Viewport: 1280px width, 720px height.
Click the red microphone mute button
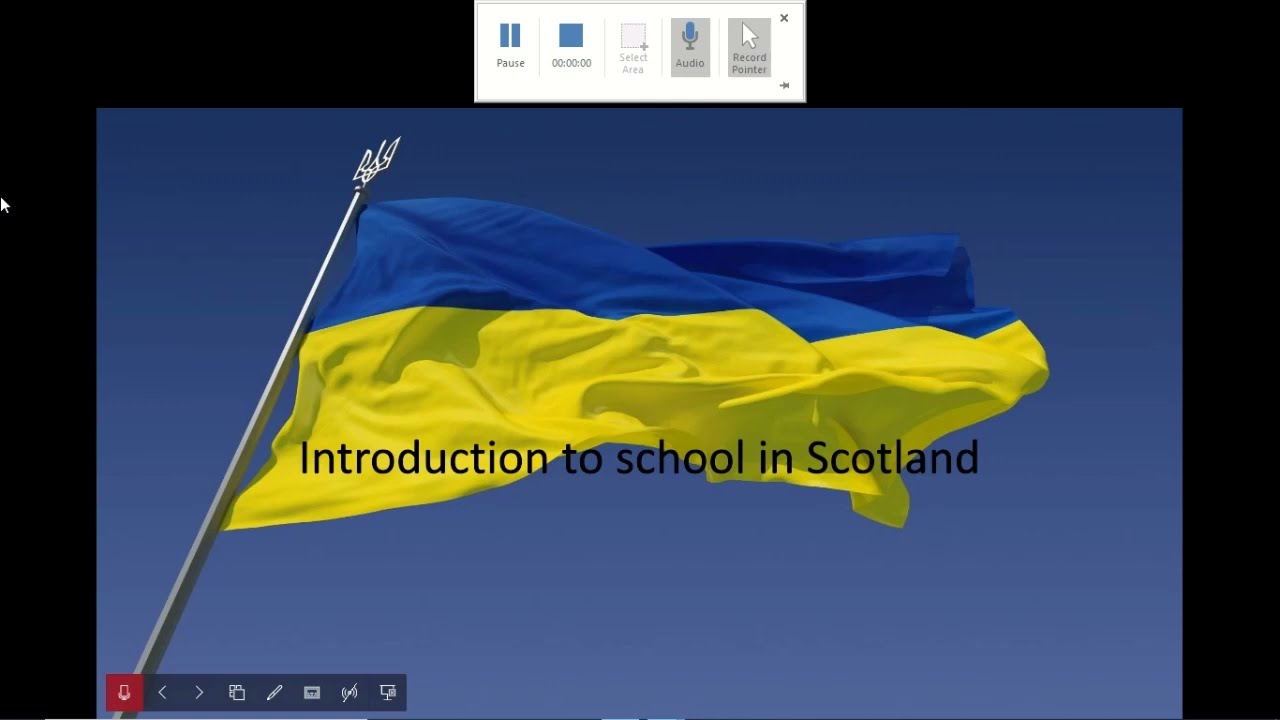[x=124, y=693]
